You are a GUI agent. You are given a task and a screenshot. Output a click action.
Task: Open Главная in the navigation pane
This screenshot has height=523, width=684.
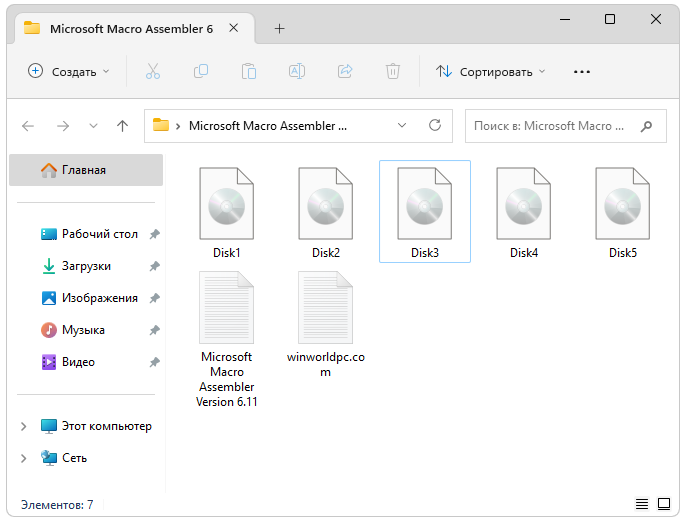click(x=86, y=170)
